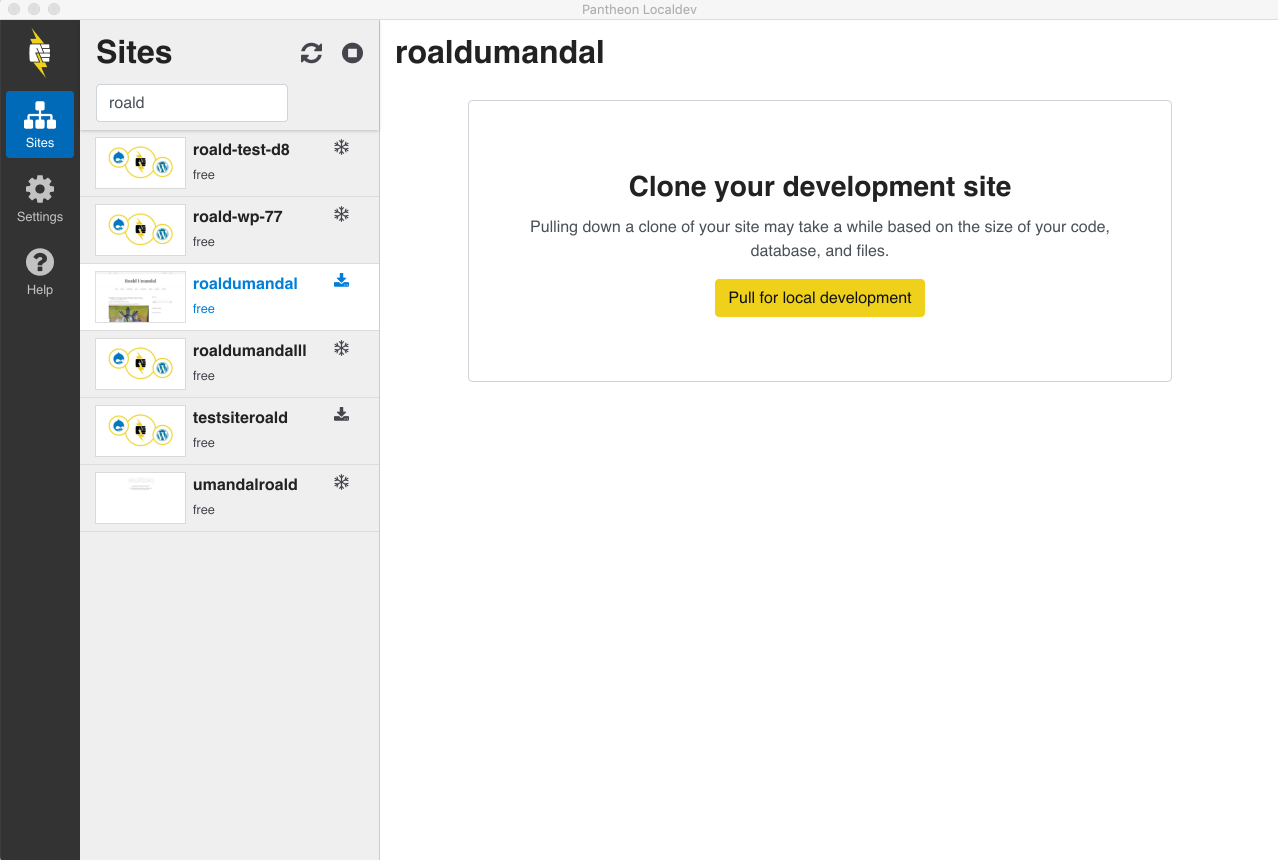
Task: Open roald-test-d8 site thumbnail
Action: (x=140, y=163)
